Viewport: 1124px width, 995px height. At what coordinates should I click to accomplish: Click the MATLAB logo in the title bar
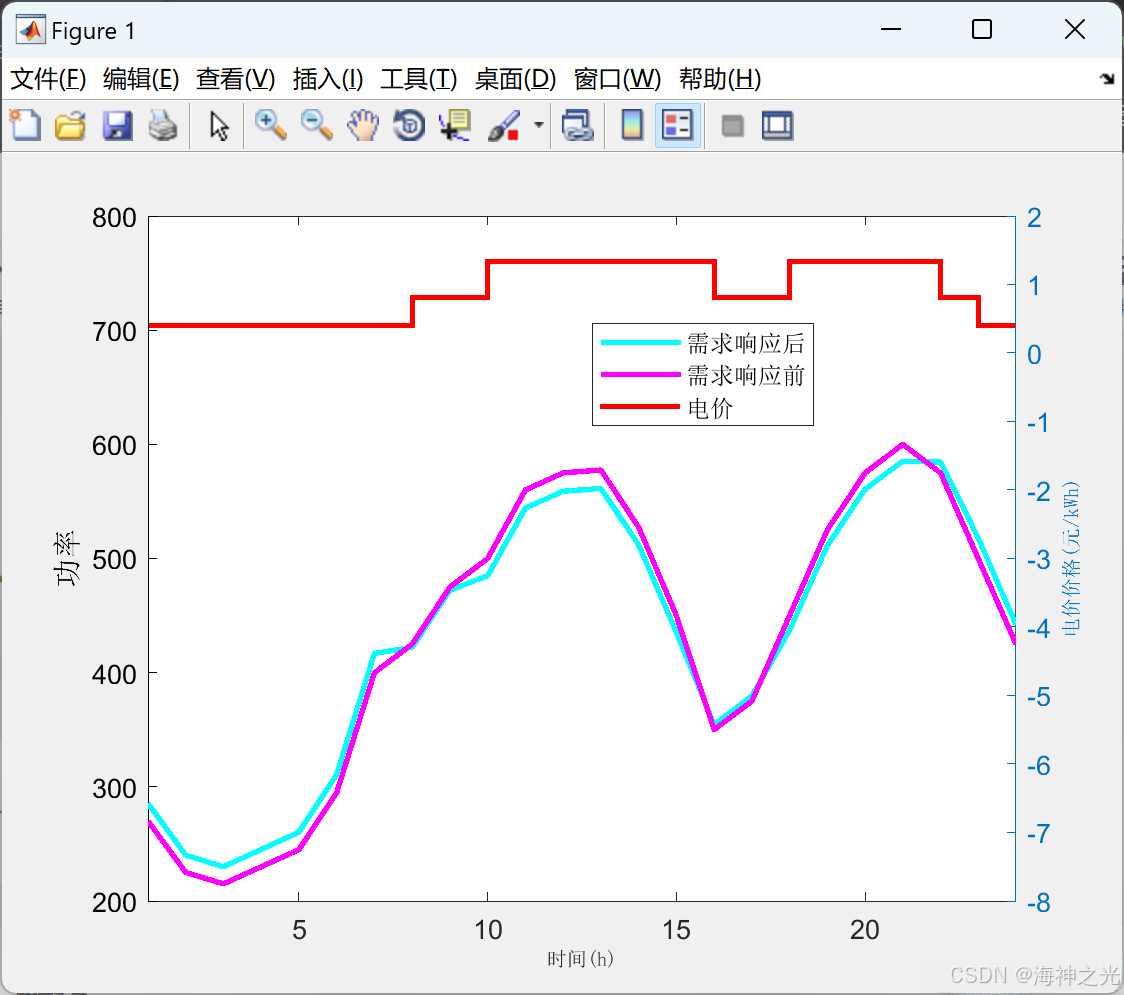pos(31,30)
